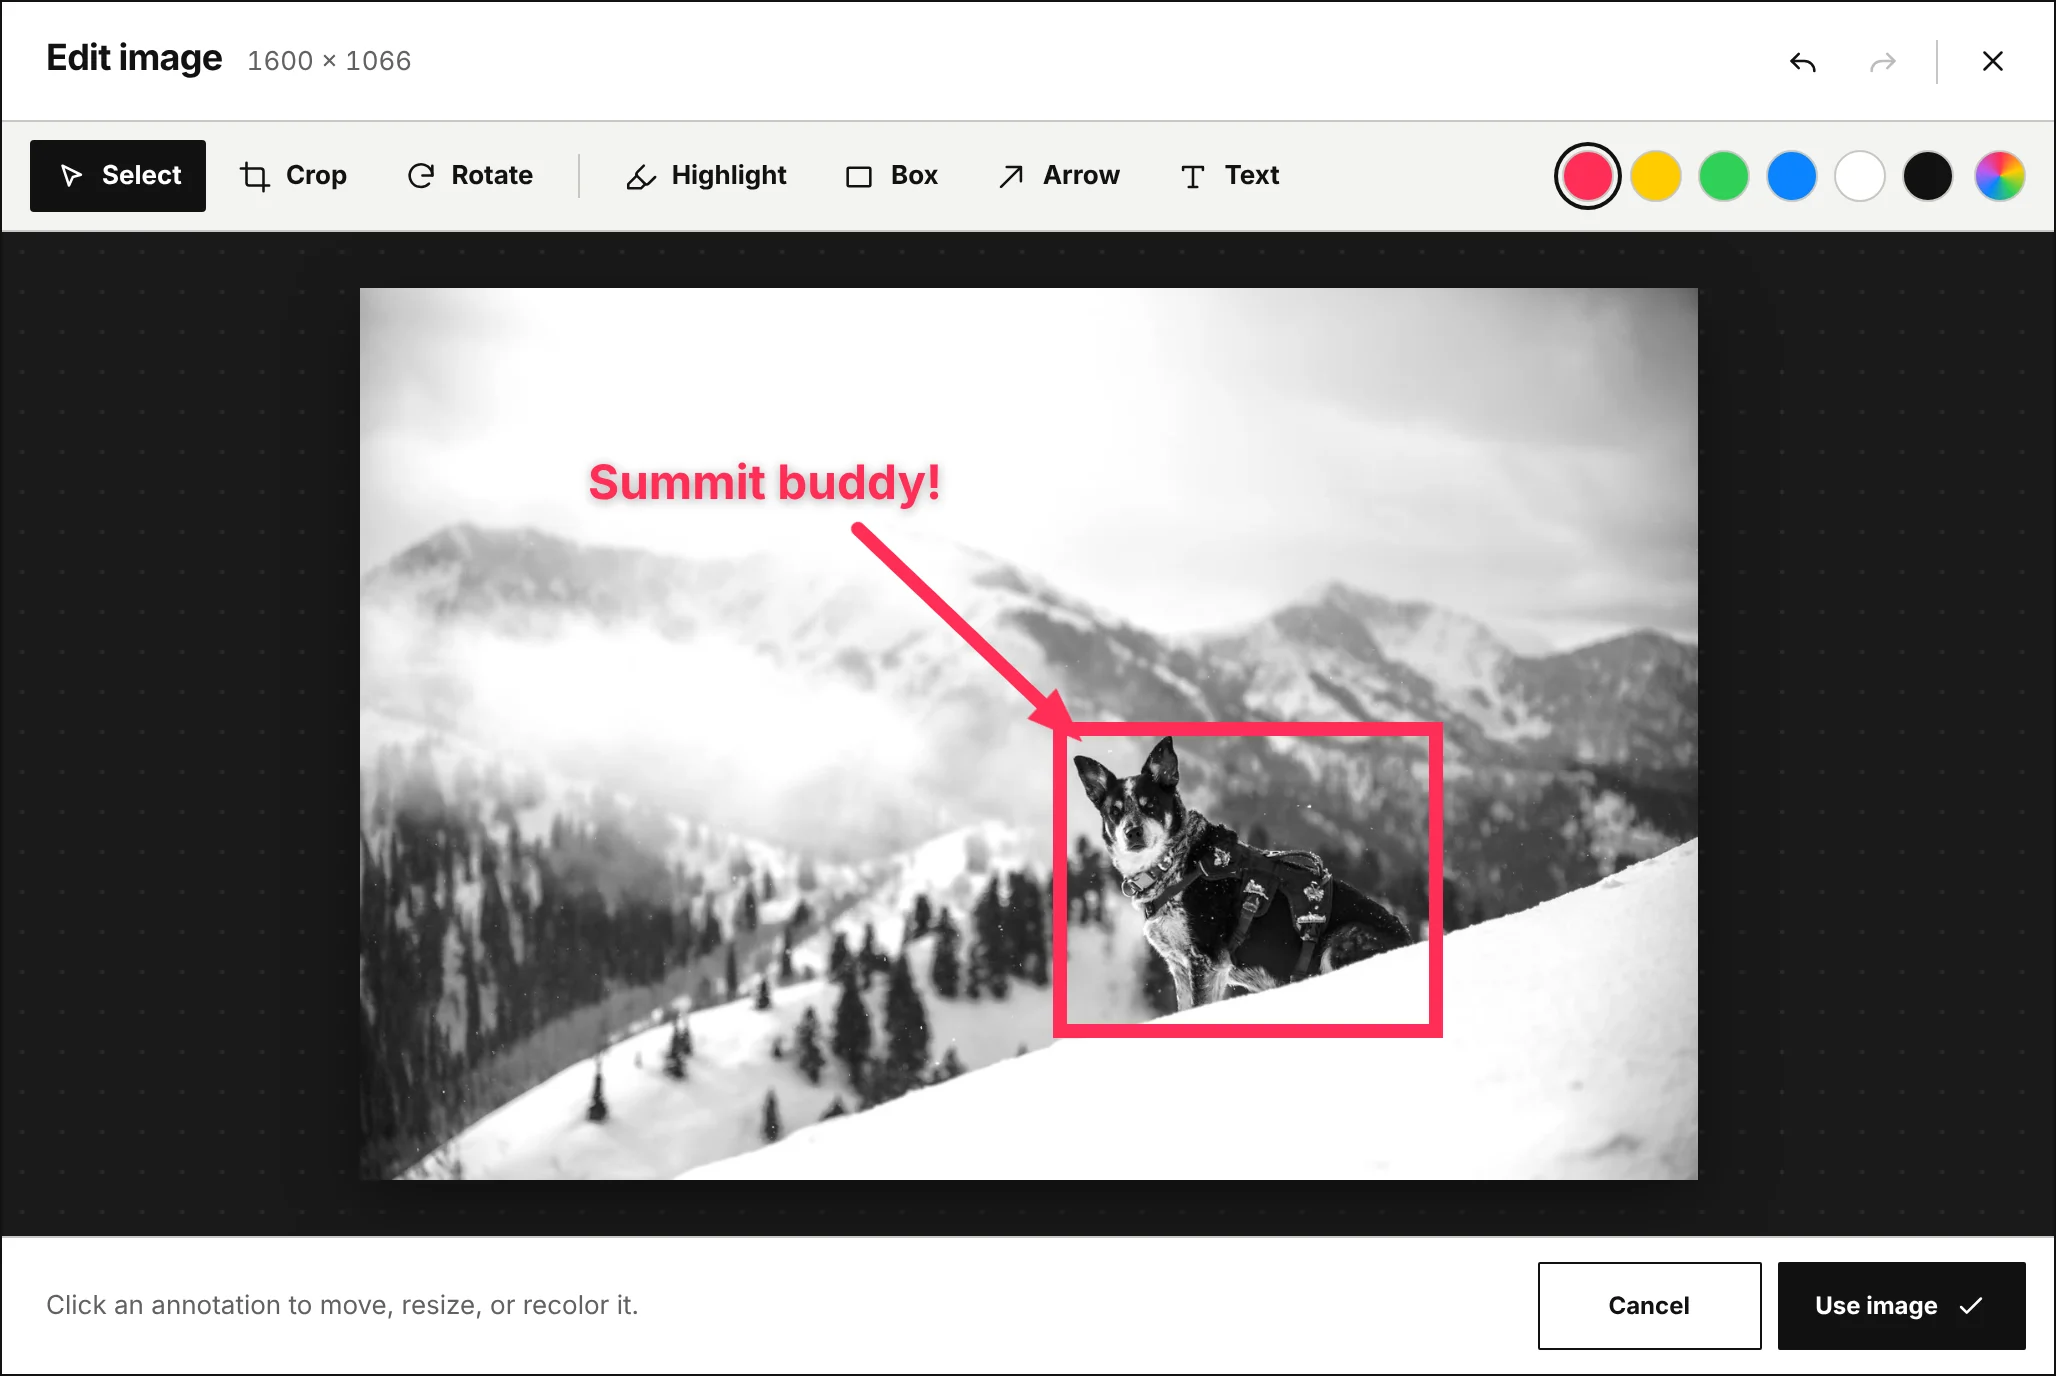Select the Box annotation tool
Screen dimensions: 2056x1376
pos(892,176)
